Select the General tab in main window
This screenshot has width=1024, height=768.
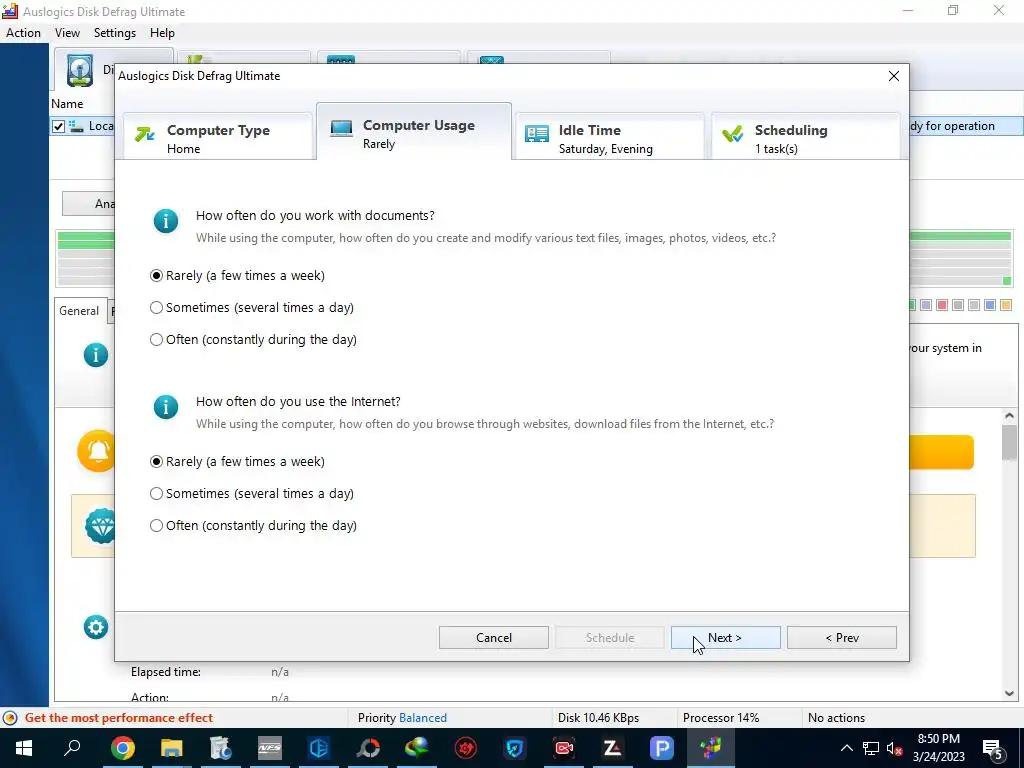pyautogui.click(x=79, y=311)
